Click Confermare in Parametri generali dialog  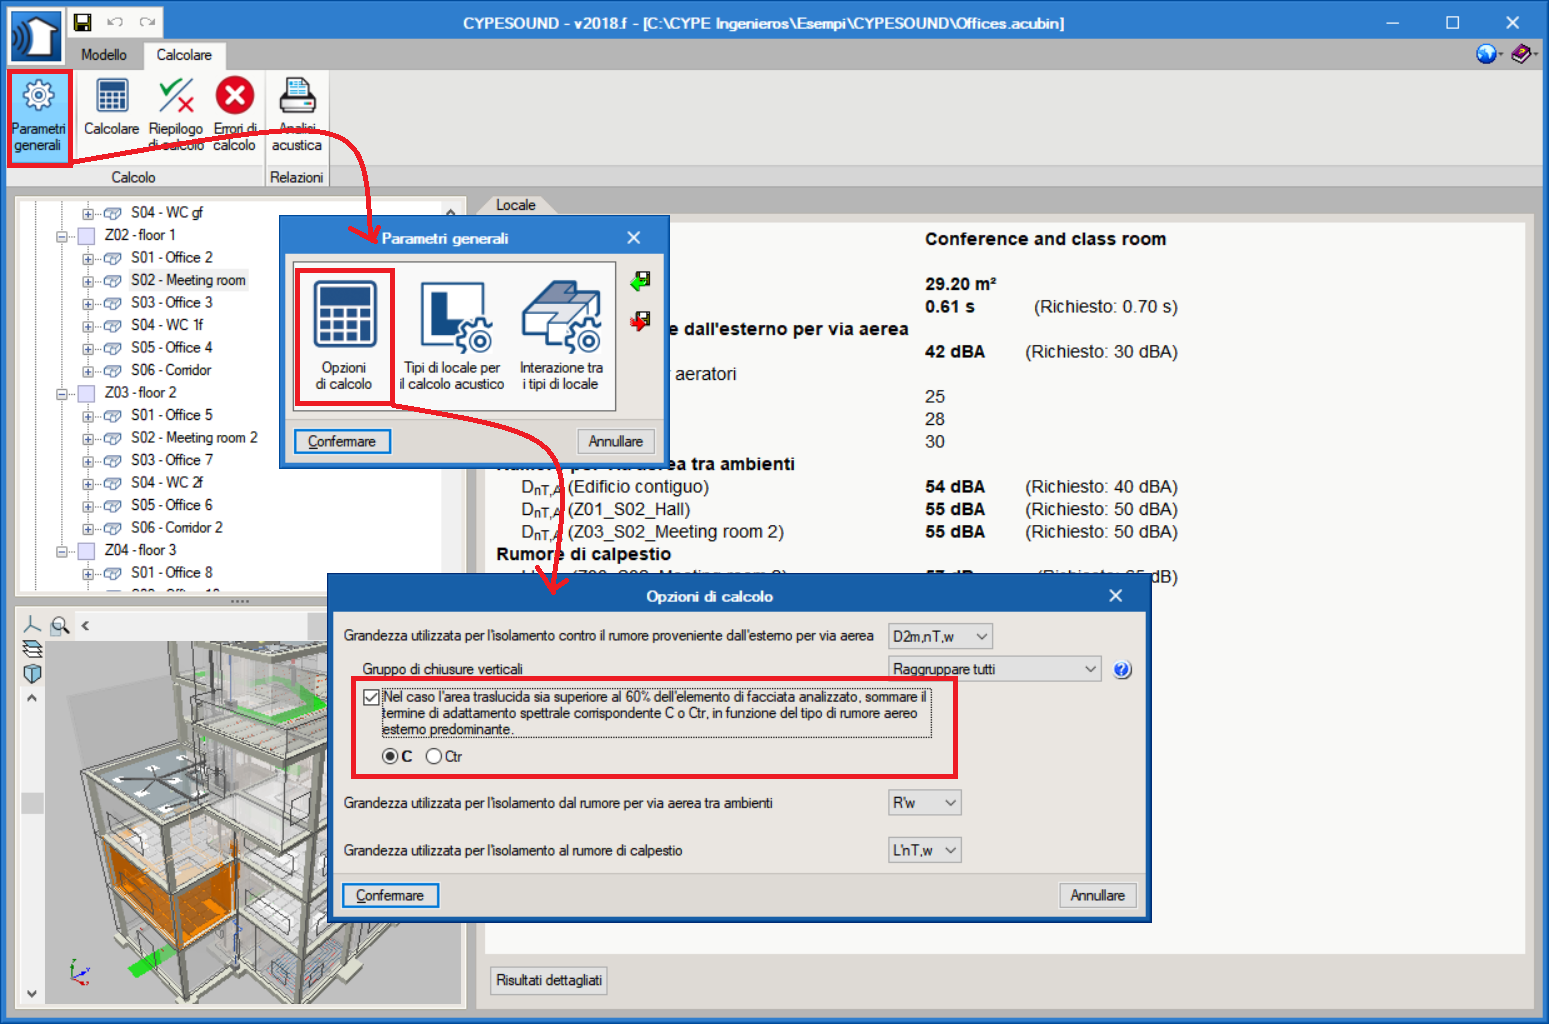pos(342,442)
